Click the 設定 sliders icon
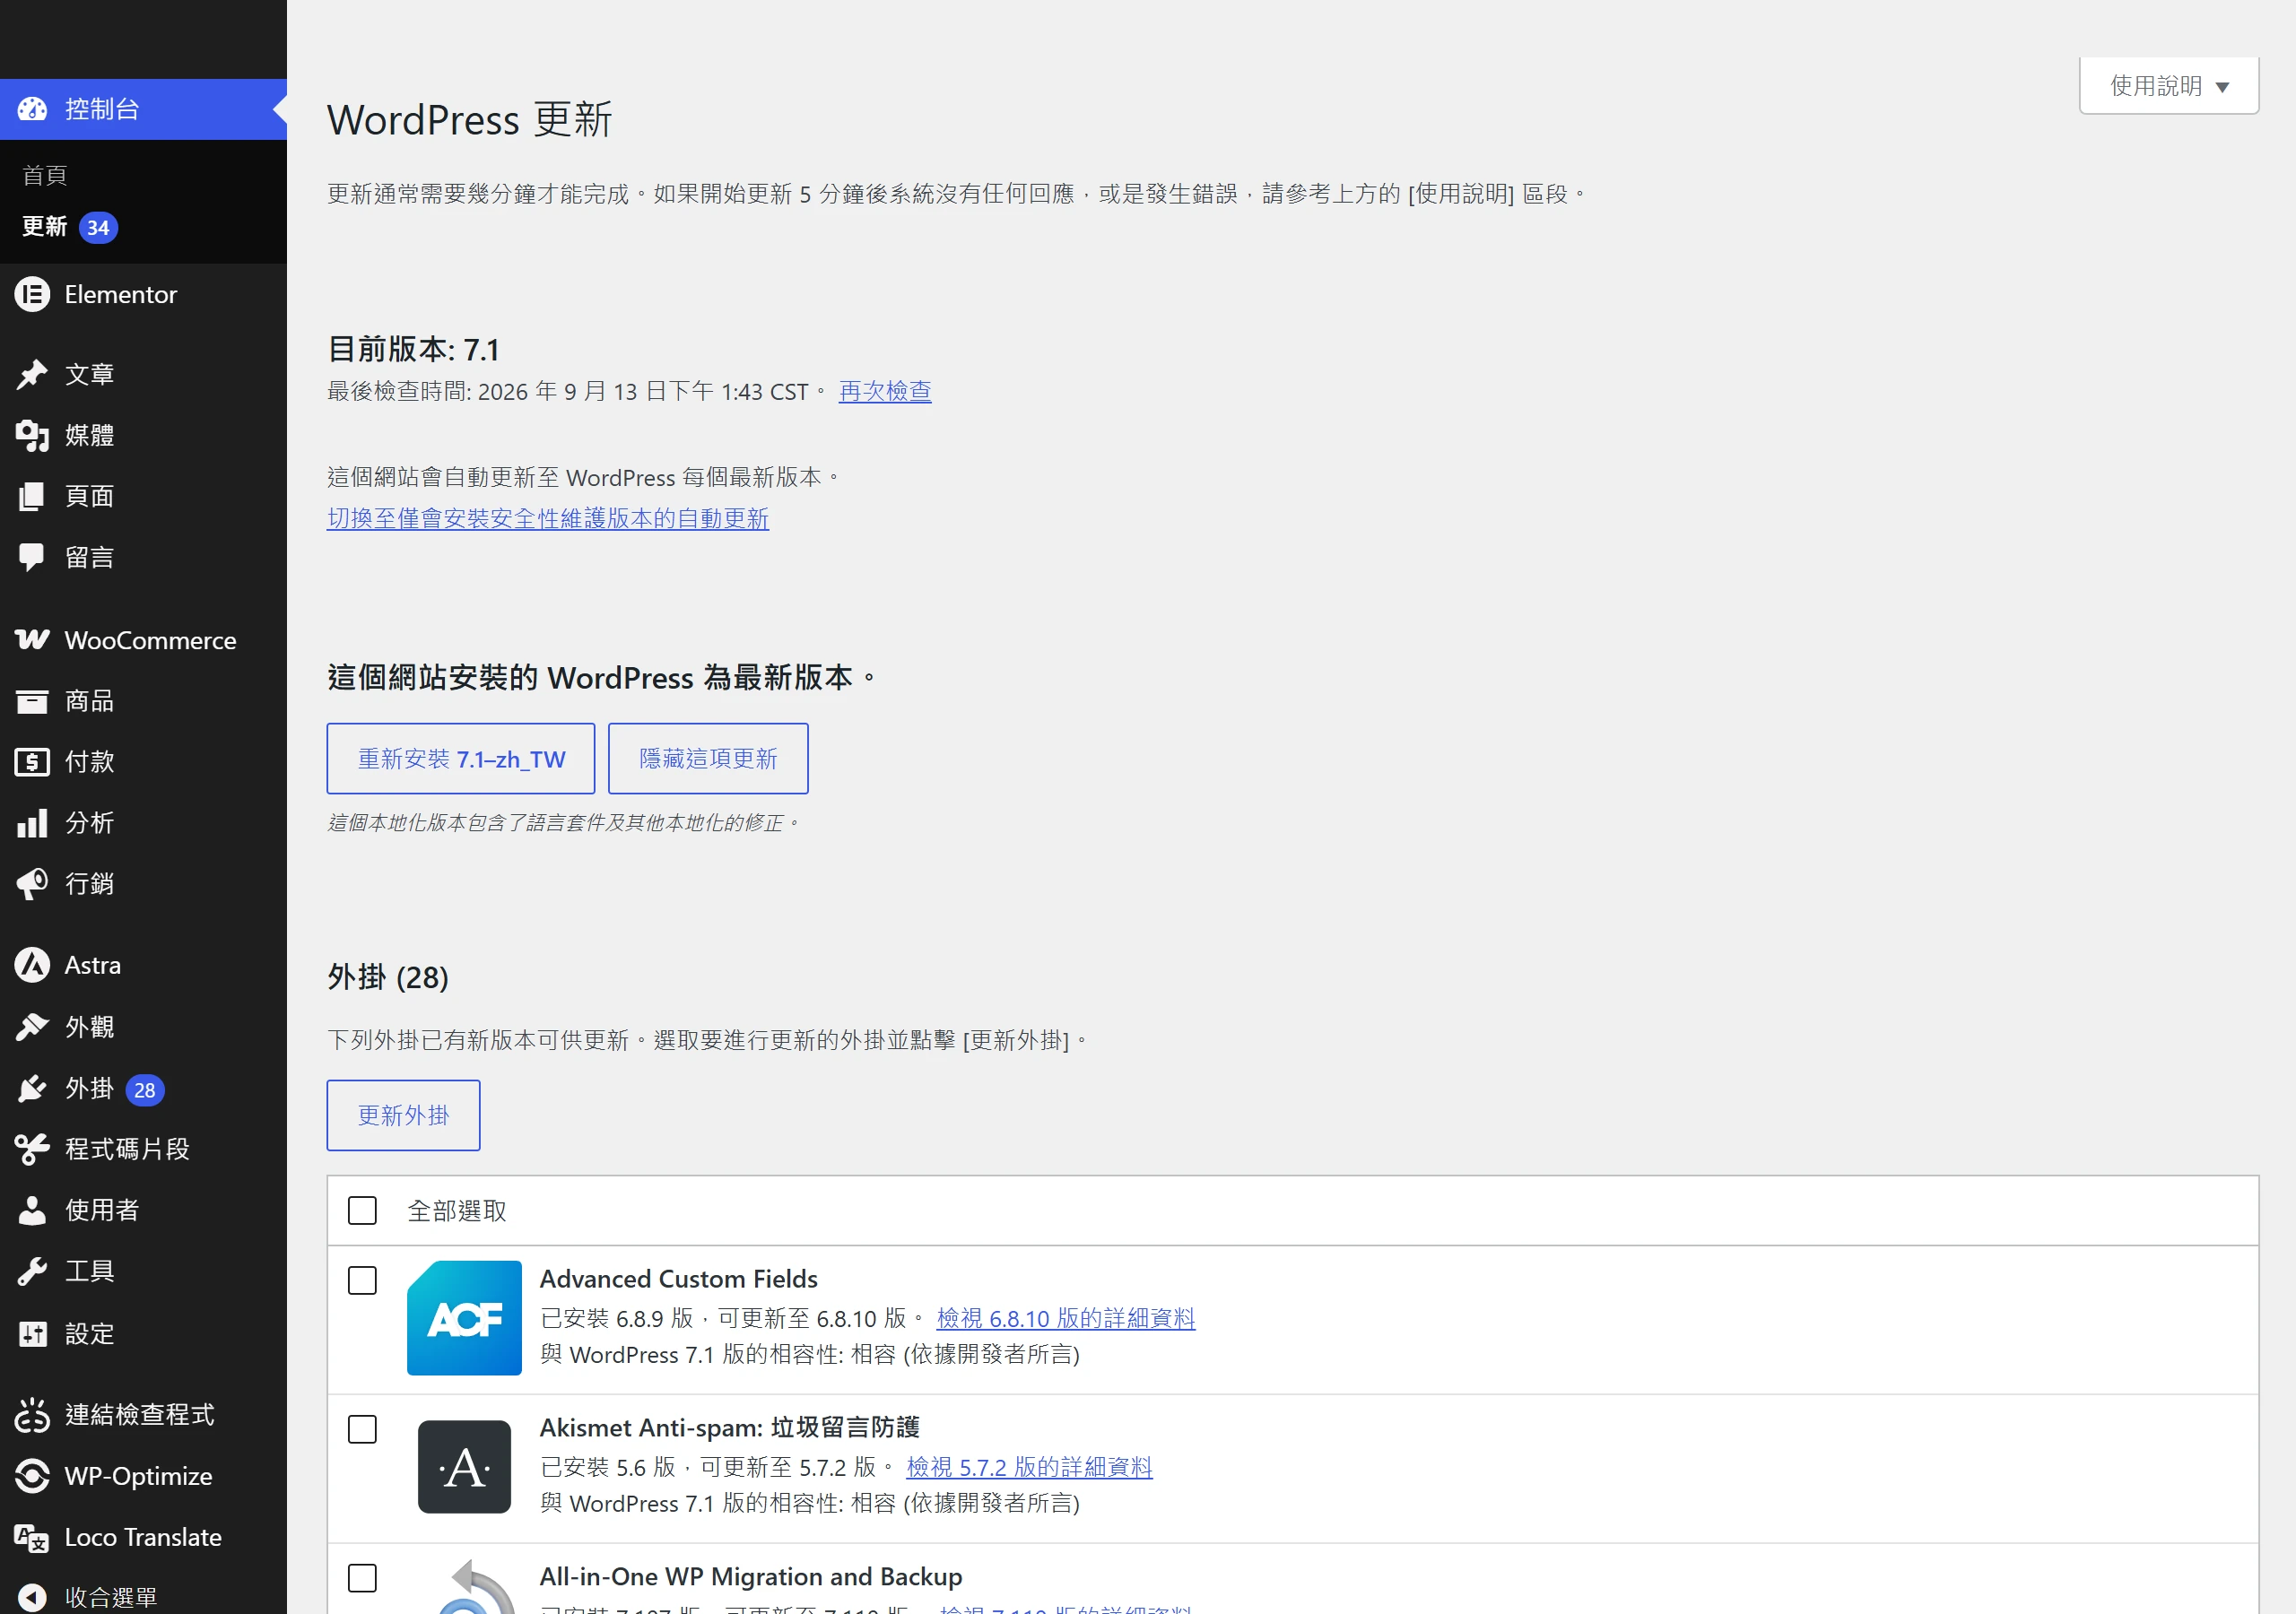2296x1614 pixels. [x=32, y=1333]
